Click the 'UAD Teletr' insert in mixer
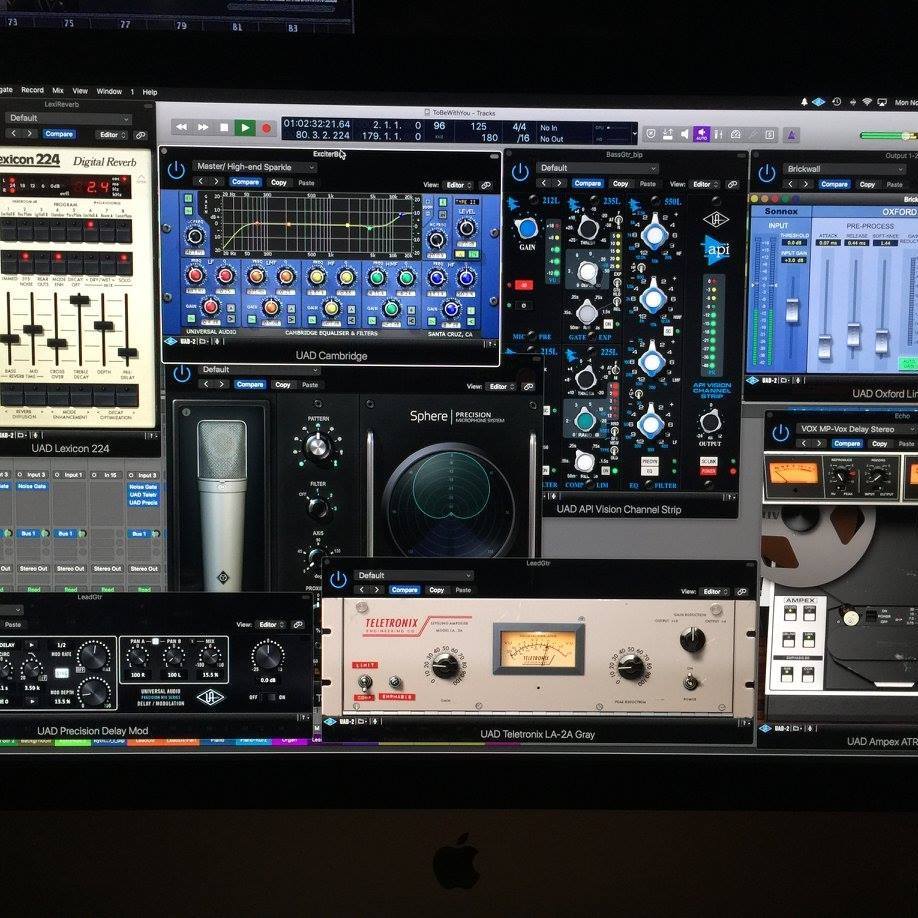 tap(143, 495)
